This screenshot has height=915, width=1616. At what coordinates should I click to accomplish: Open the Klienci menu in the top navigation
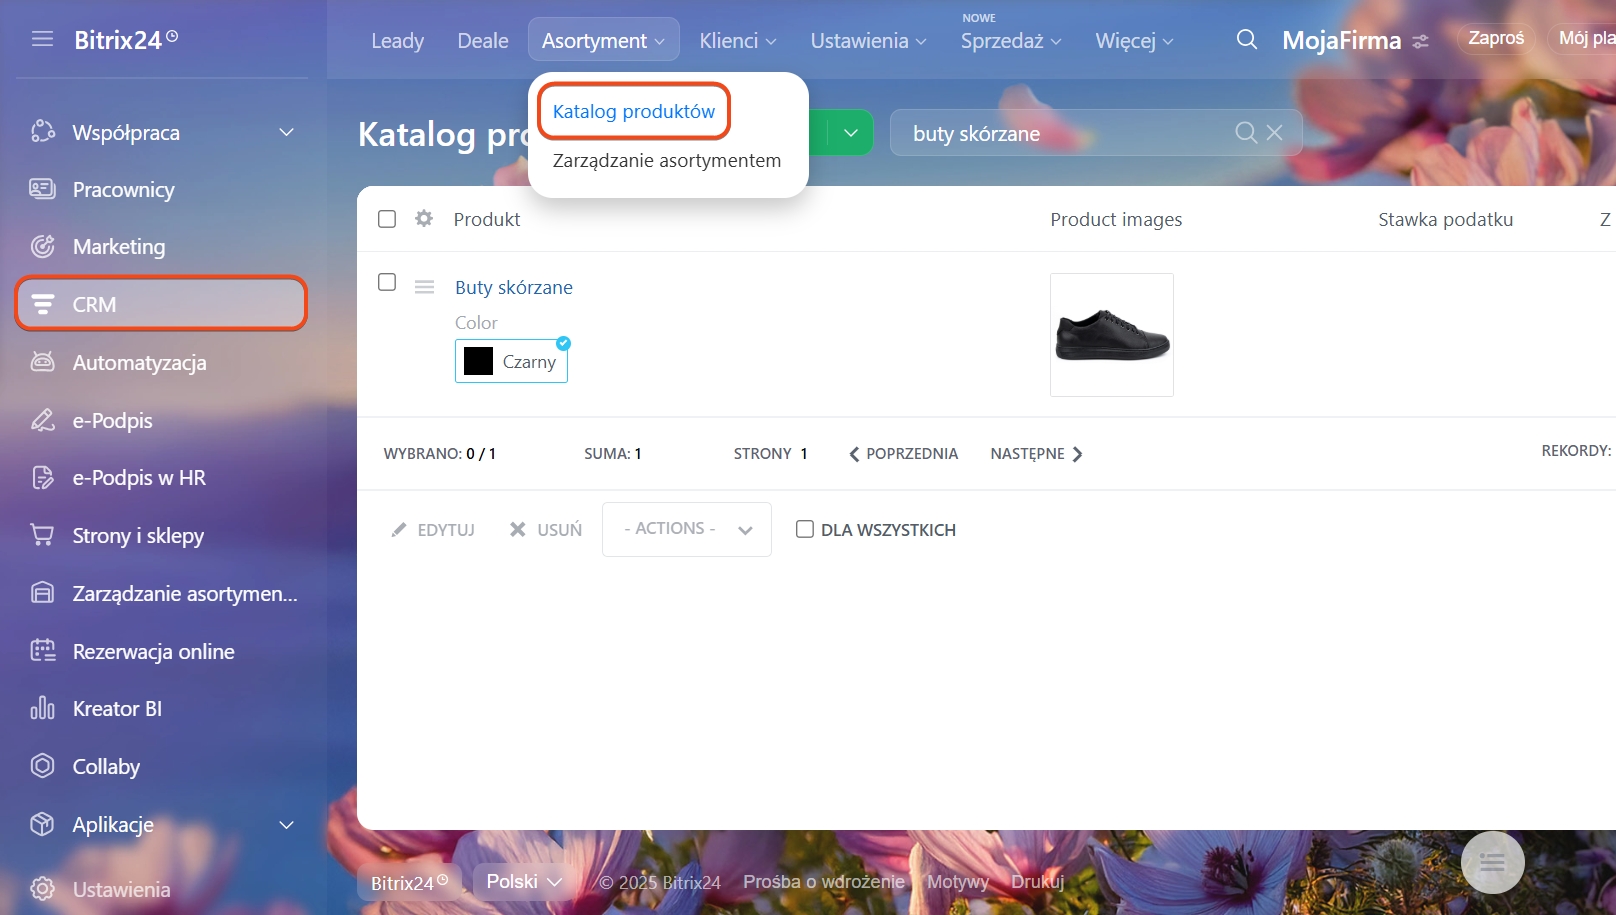point(737,41)
